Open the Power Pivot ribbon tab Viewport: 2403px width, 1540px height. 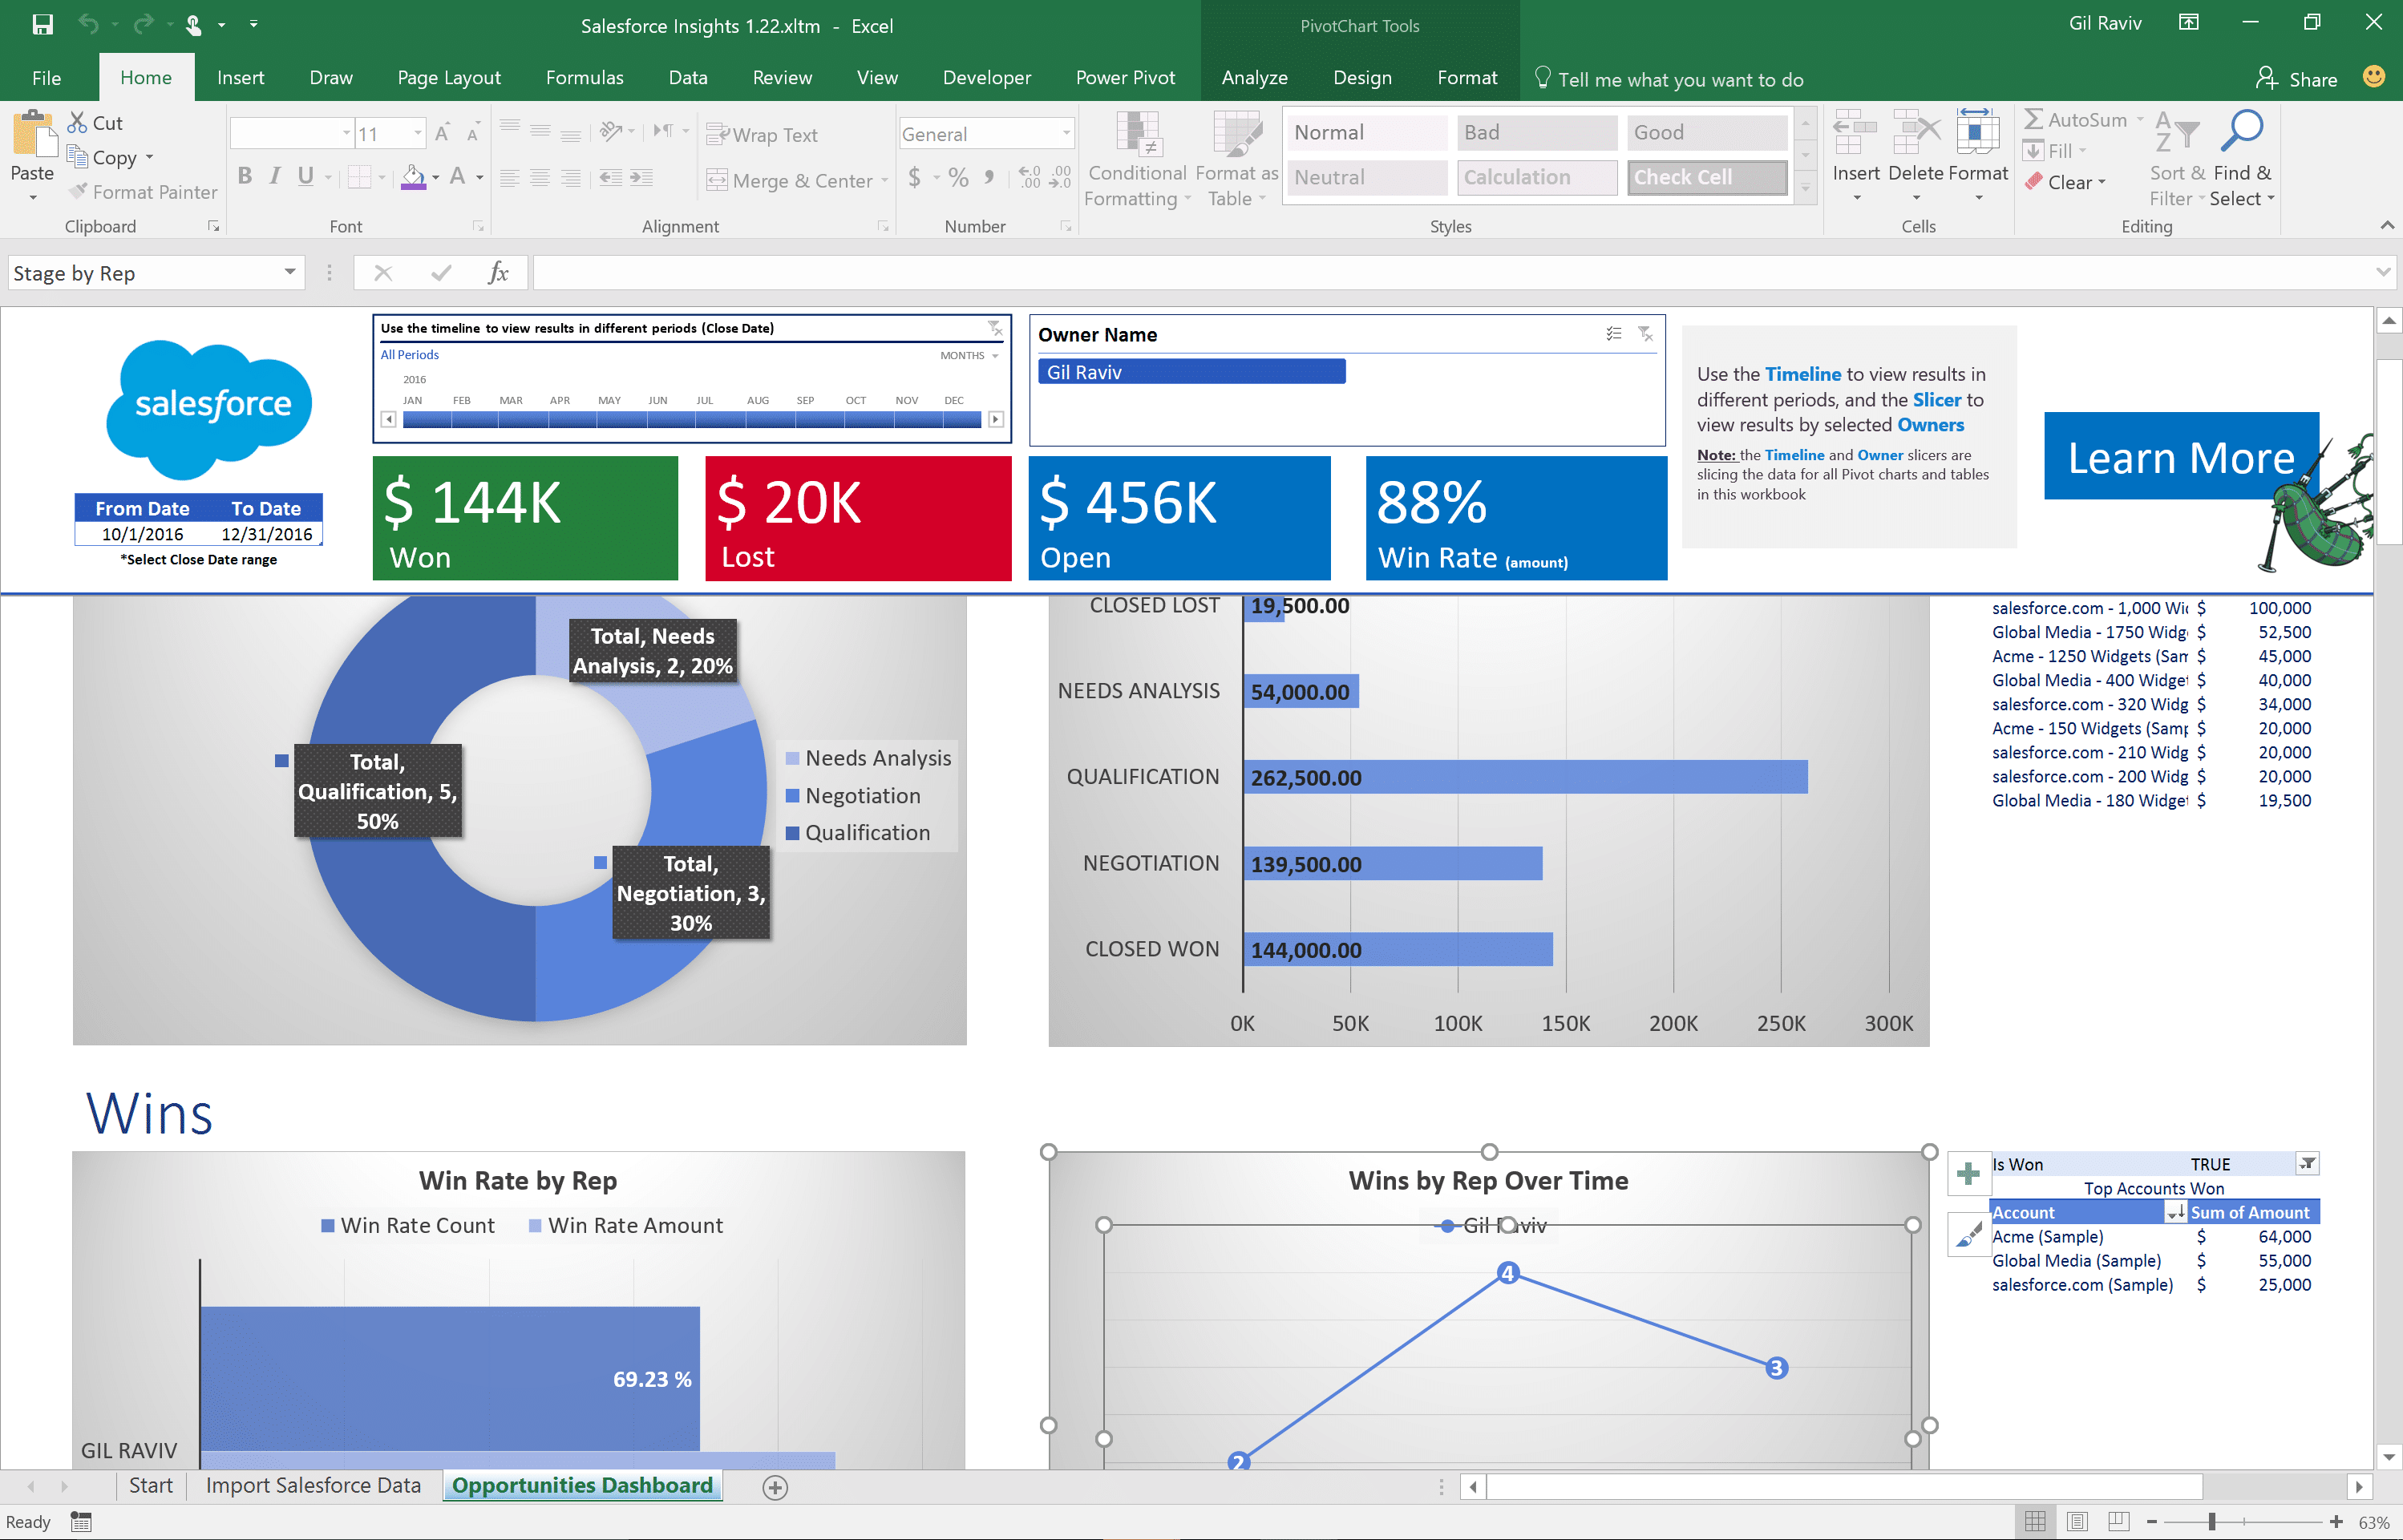pyautogui.click(x=1125, y=78)
